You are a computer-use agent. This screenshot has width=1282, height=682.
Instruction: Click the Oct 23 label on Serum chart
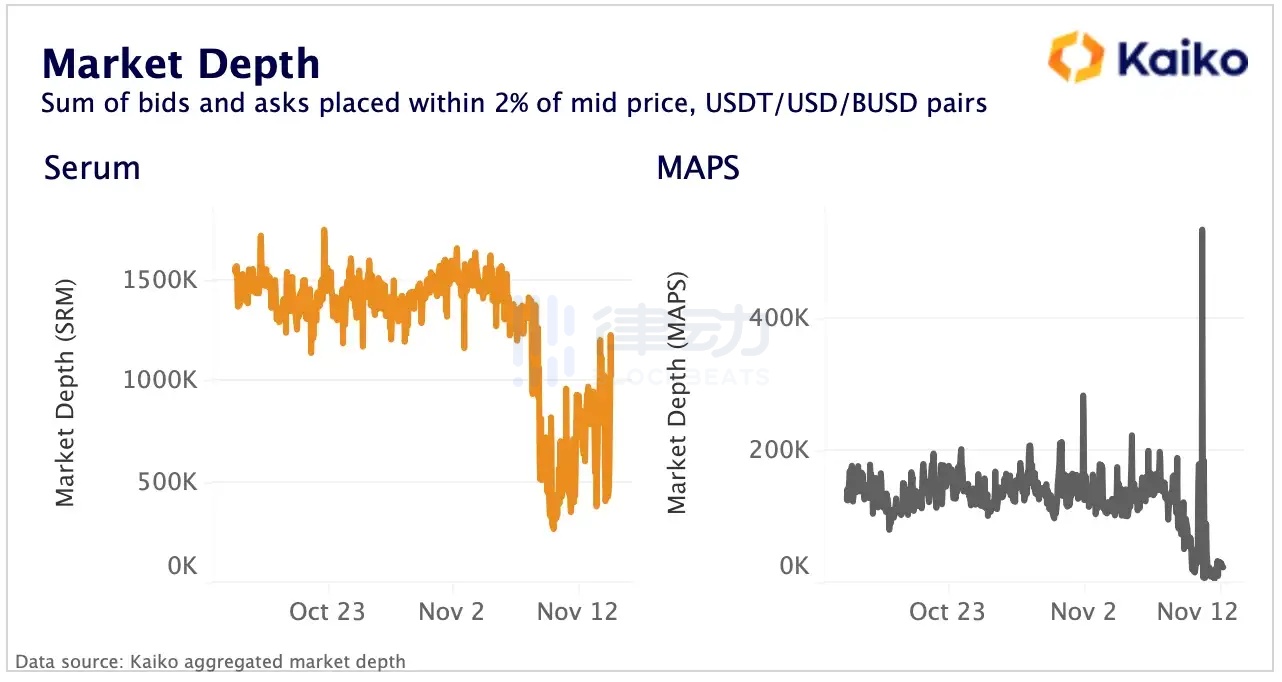click(326, 611)
